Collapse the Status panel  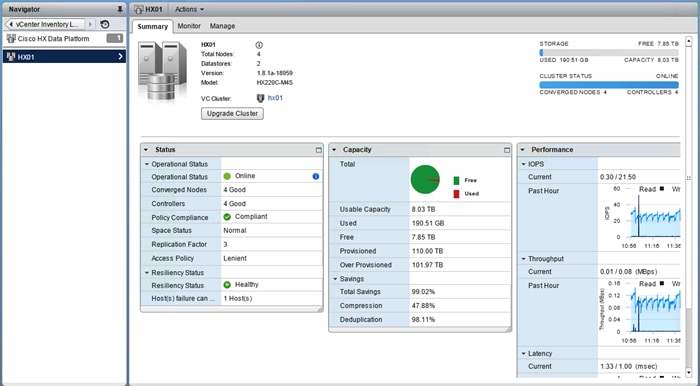146,150
